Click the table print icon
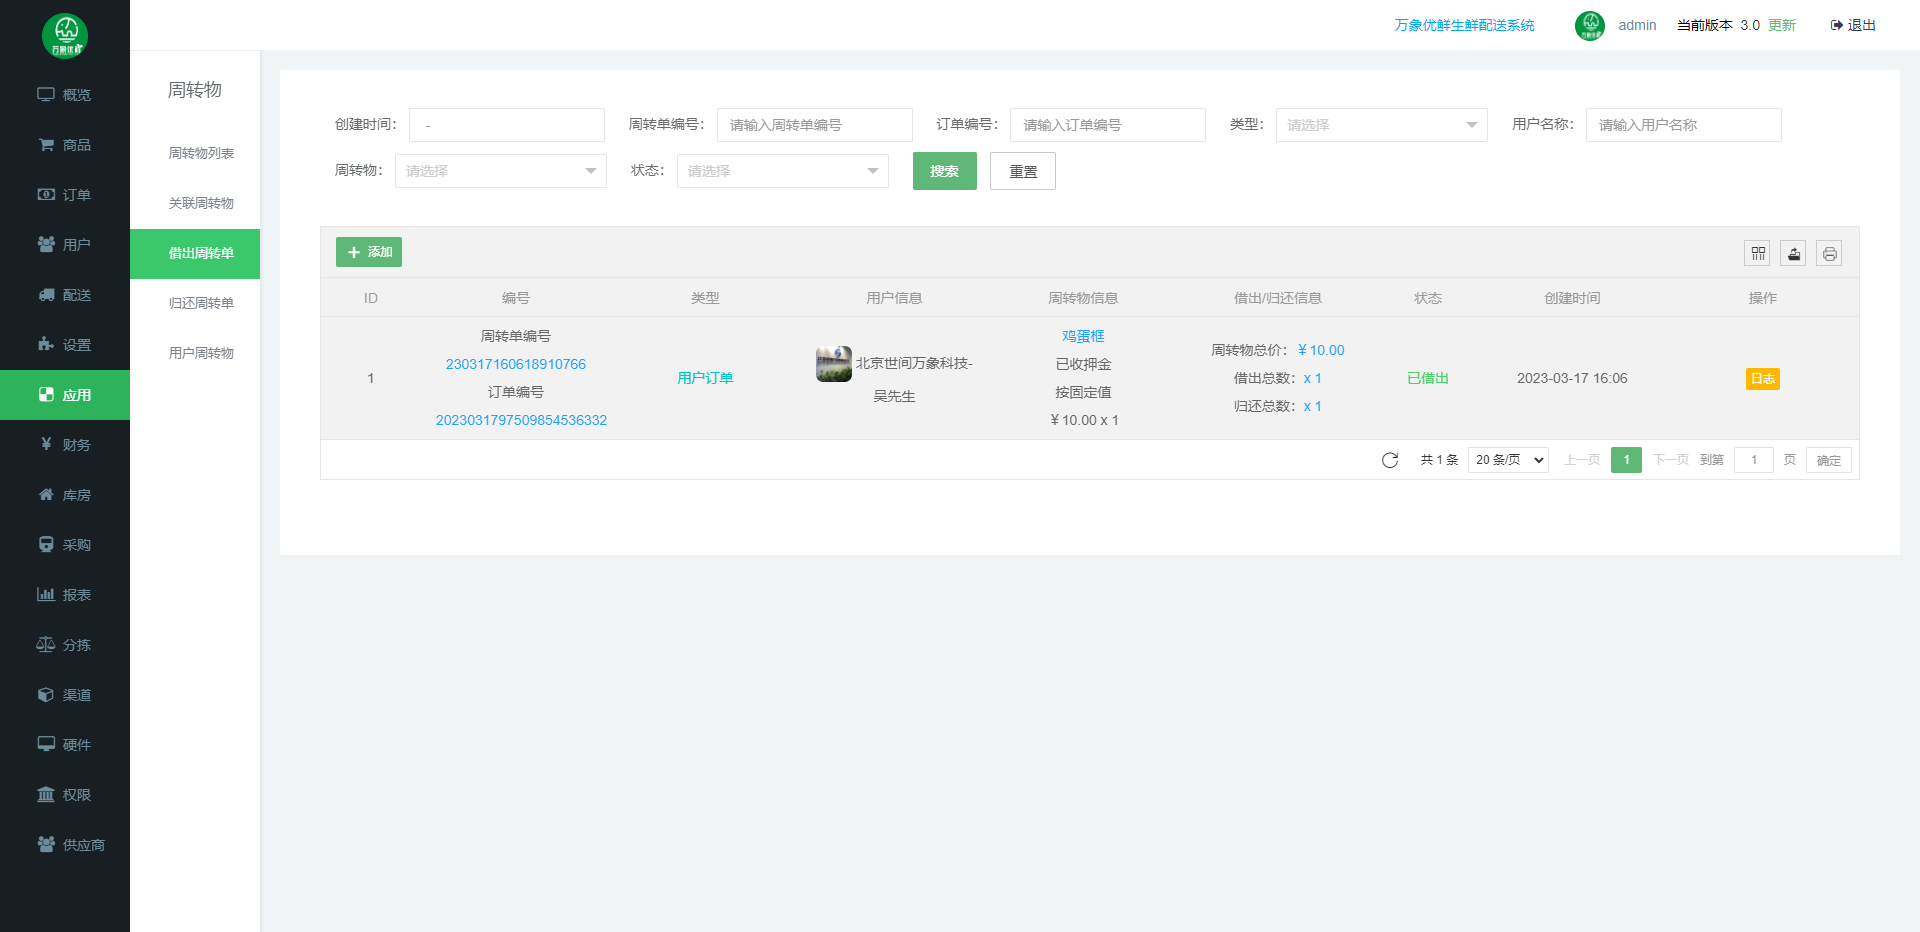The height and width of the screenshot is (932, 1920). [x=1829, y=254]
